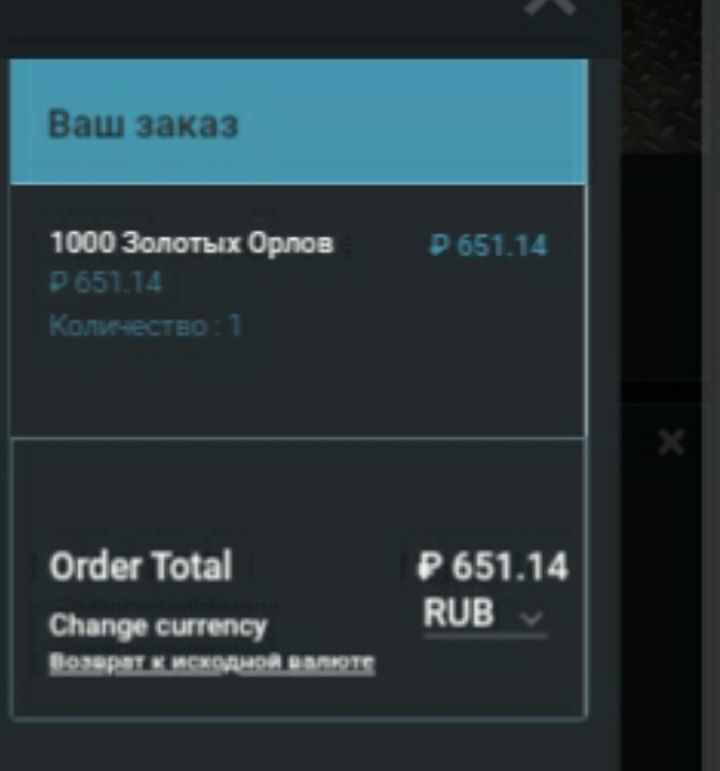Click the underline beneath the RUB selector
The width and height of the screenshot is (720, 771).
click(x=485, y=636)
